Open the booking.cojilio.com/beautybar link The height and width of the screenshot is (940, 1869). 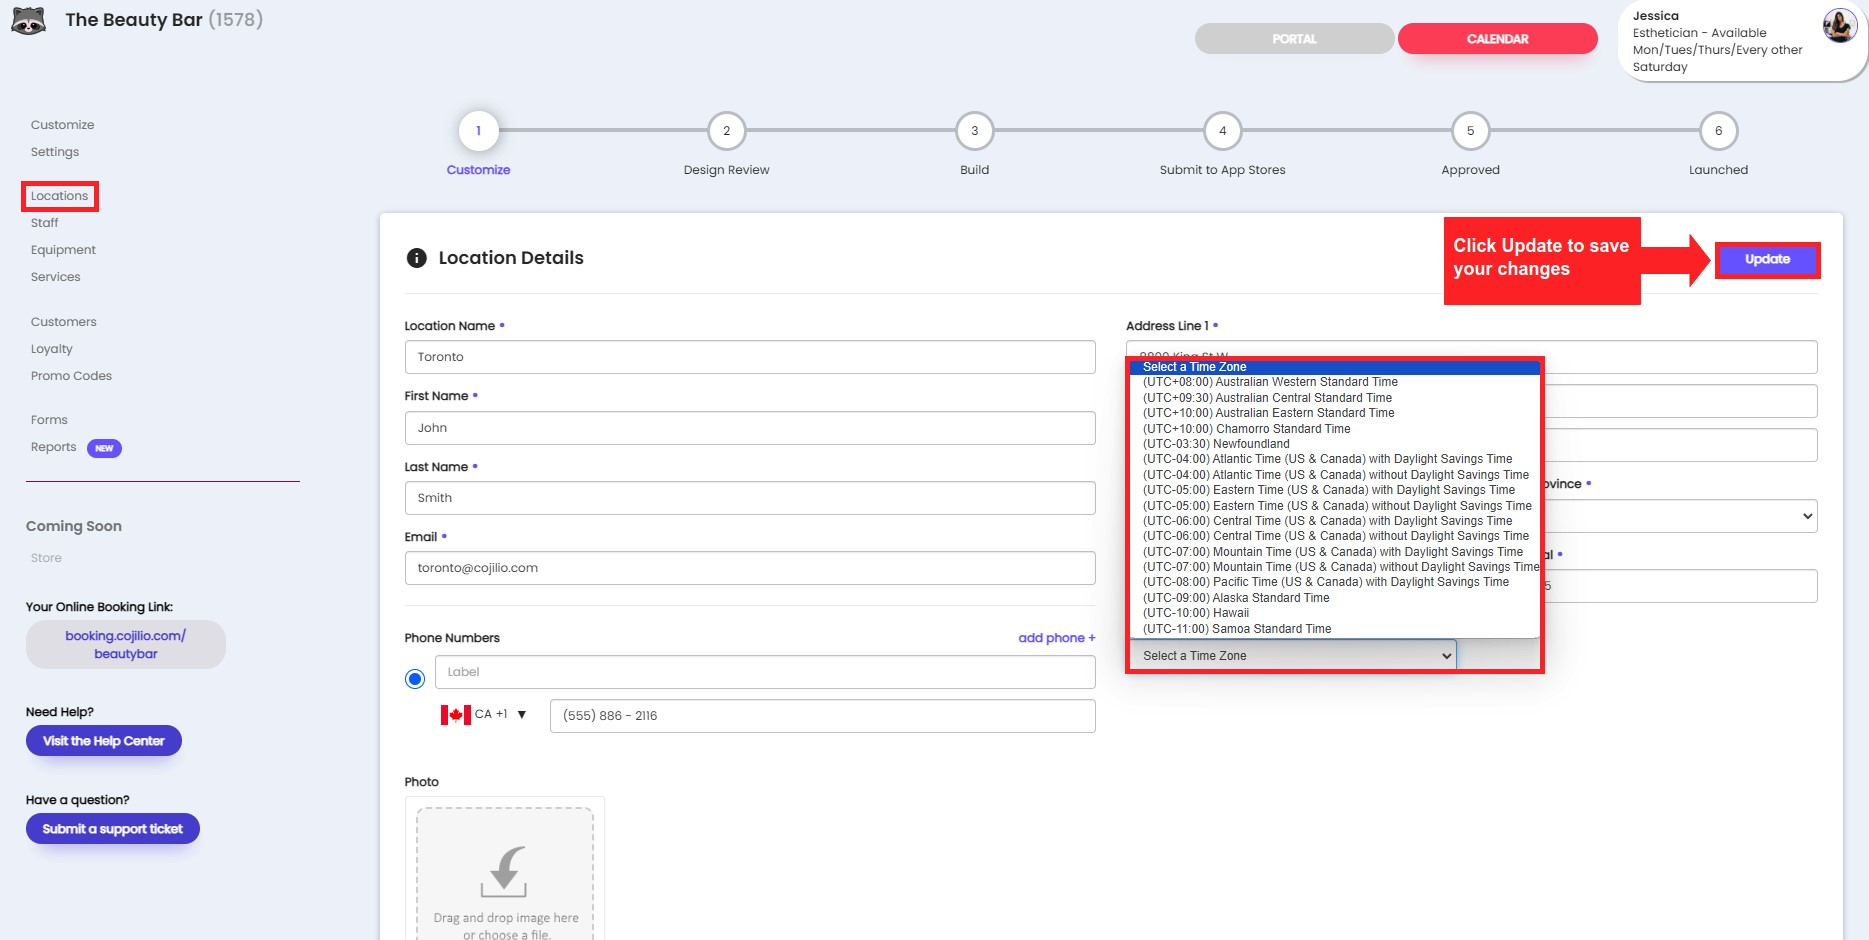click(126, 645)
